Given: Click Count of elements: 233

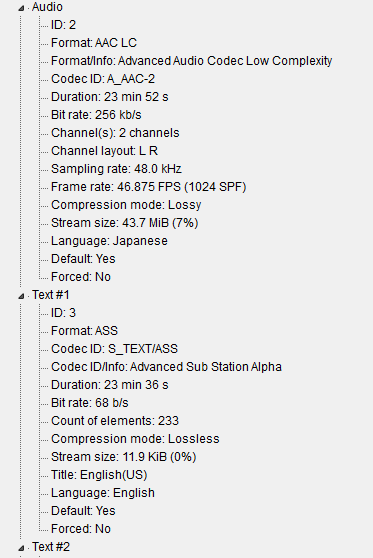Looking at the screenshot, I should (x=115, y=421).
